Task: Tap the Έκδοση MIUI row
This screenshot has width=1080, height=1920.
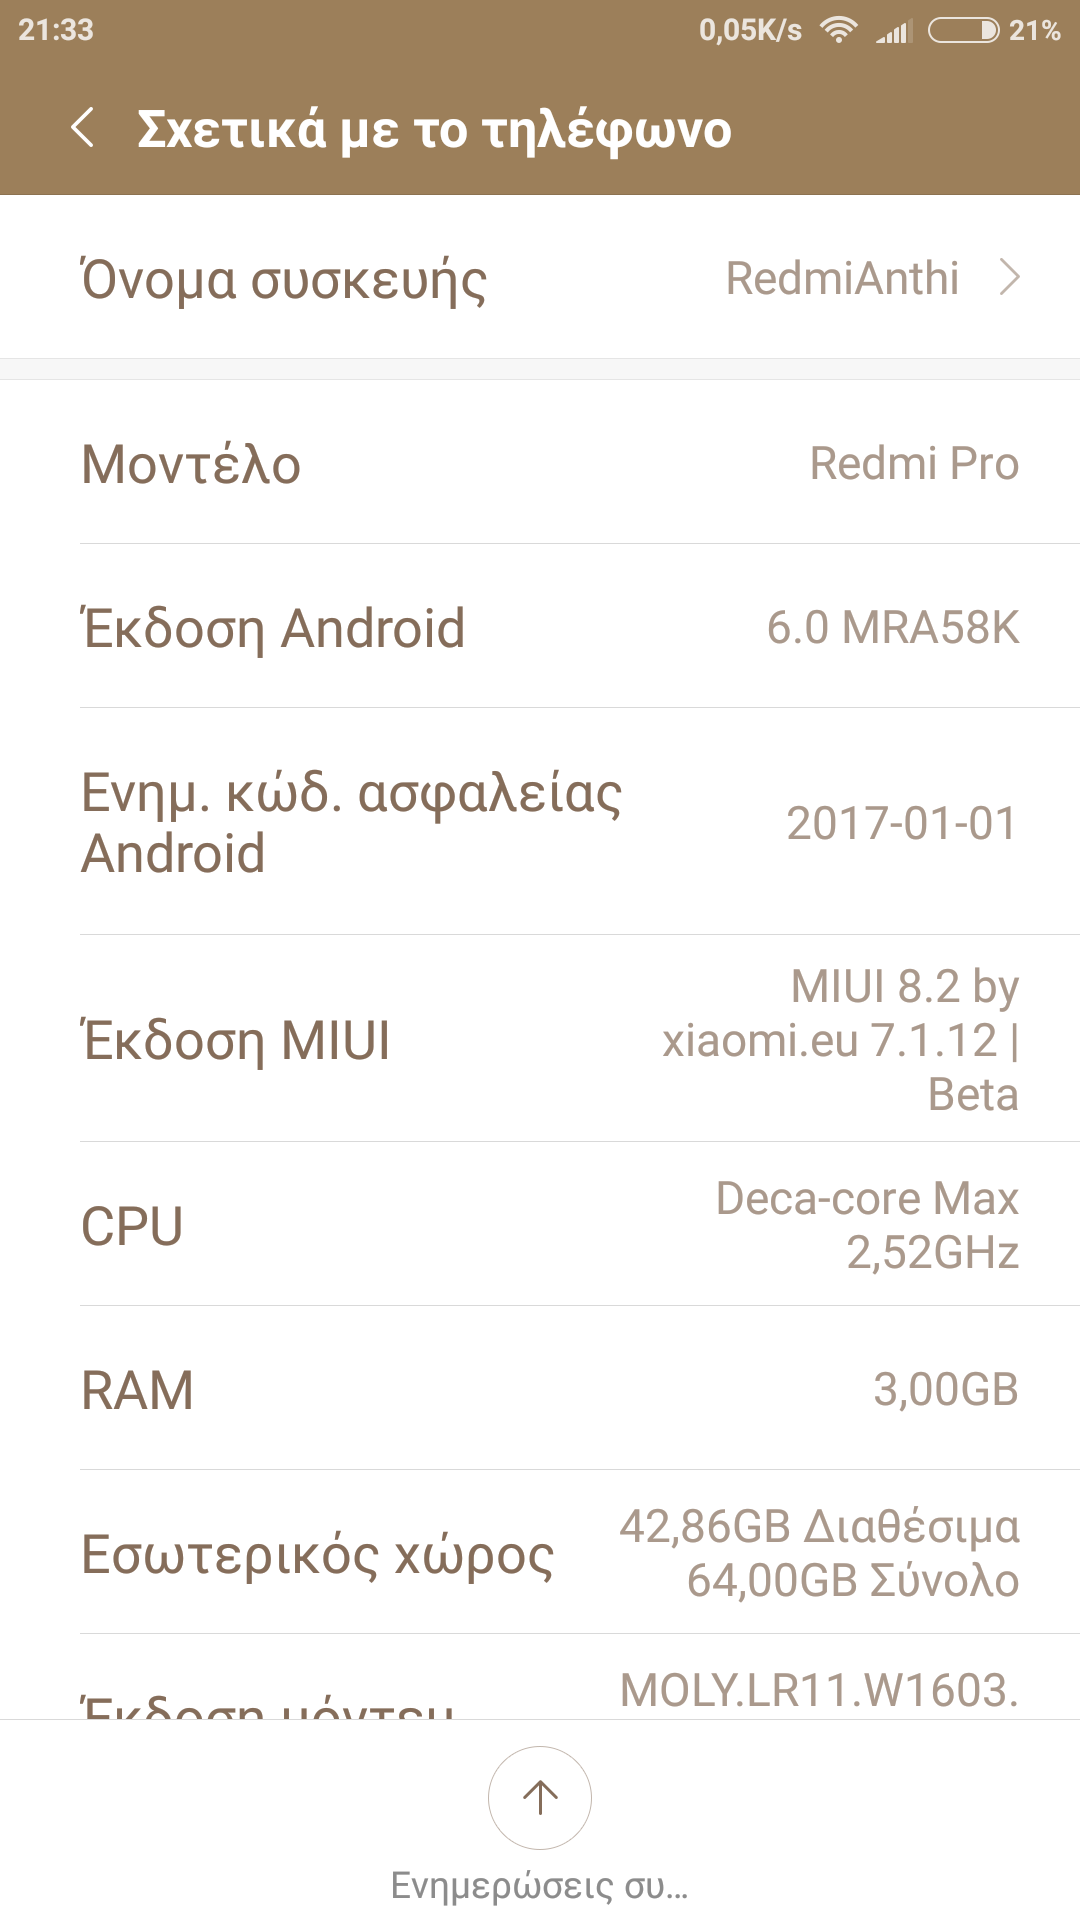Action: click(540, 1040)
